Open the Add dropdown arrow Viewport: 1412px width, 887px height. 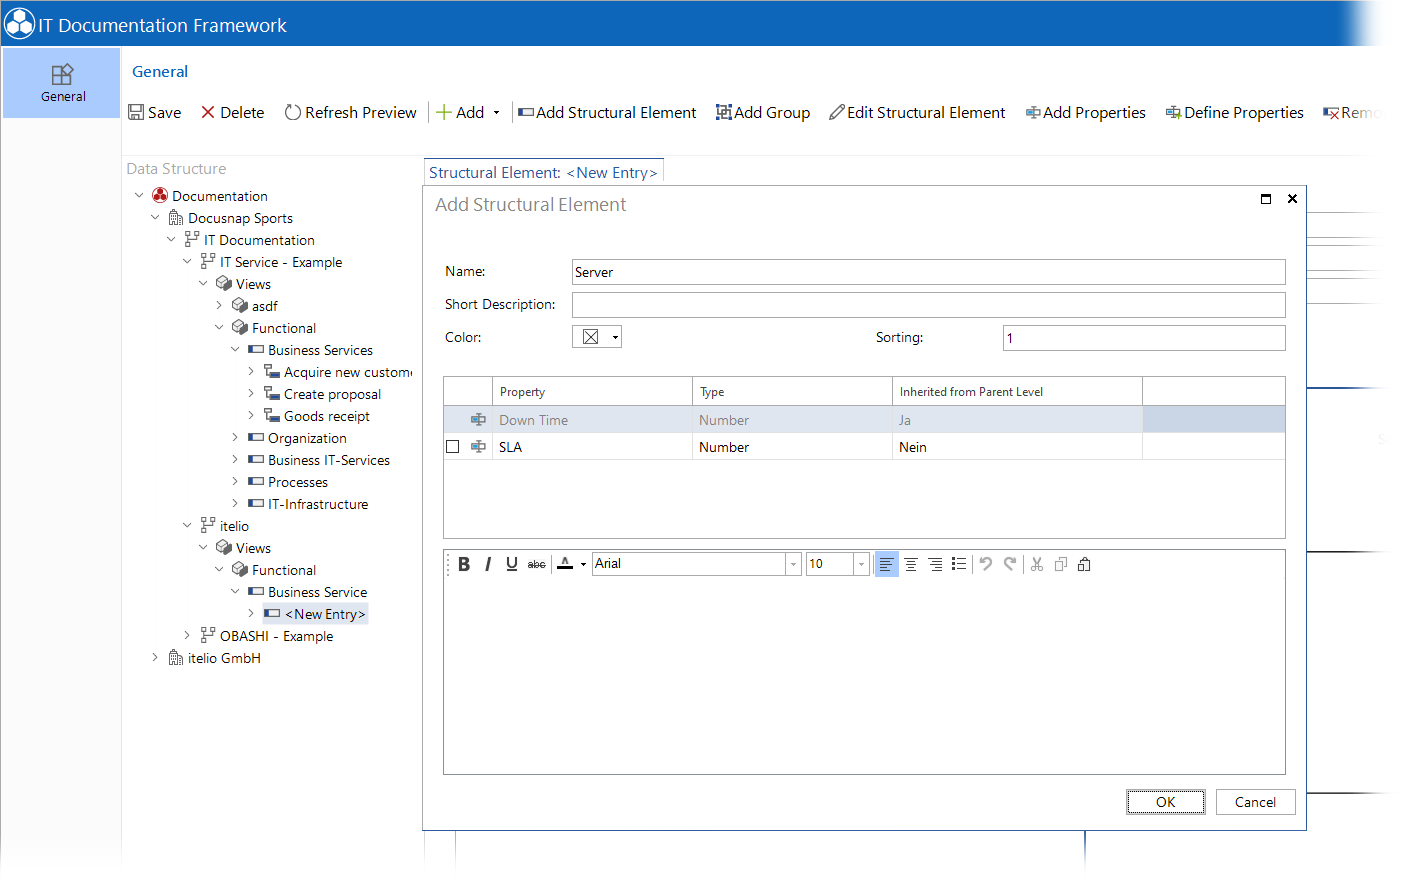point(496,113)
